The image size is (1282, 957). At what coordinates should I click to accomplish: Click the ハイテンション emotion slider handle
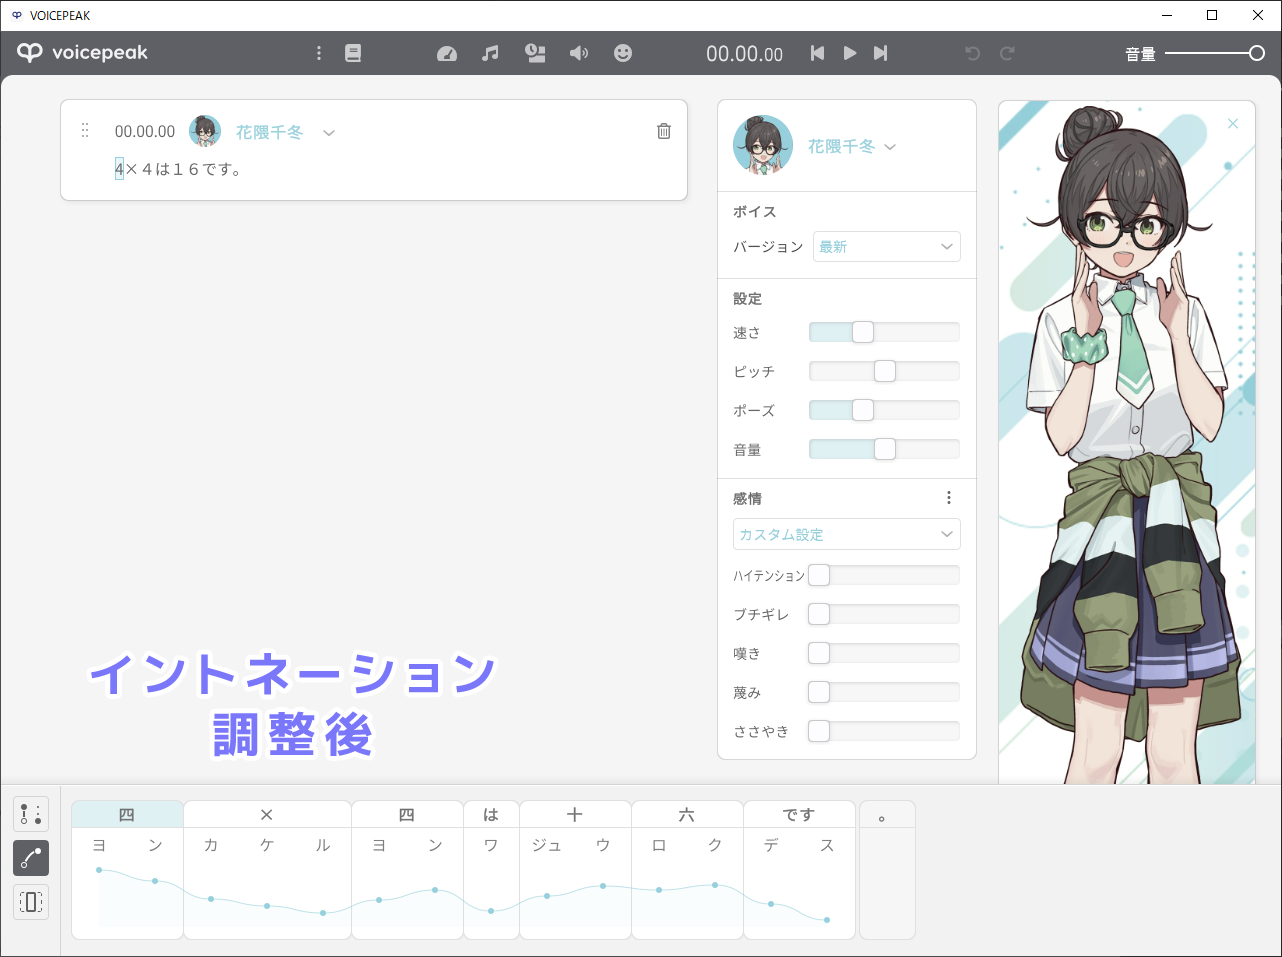click(819, 575)
